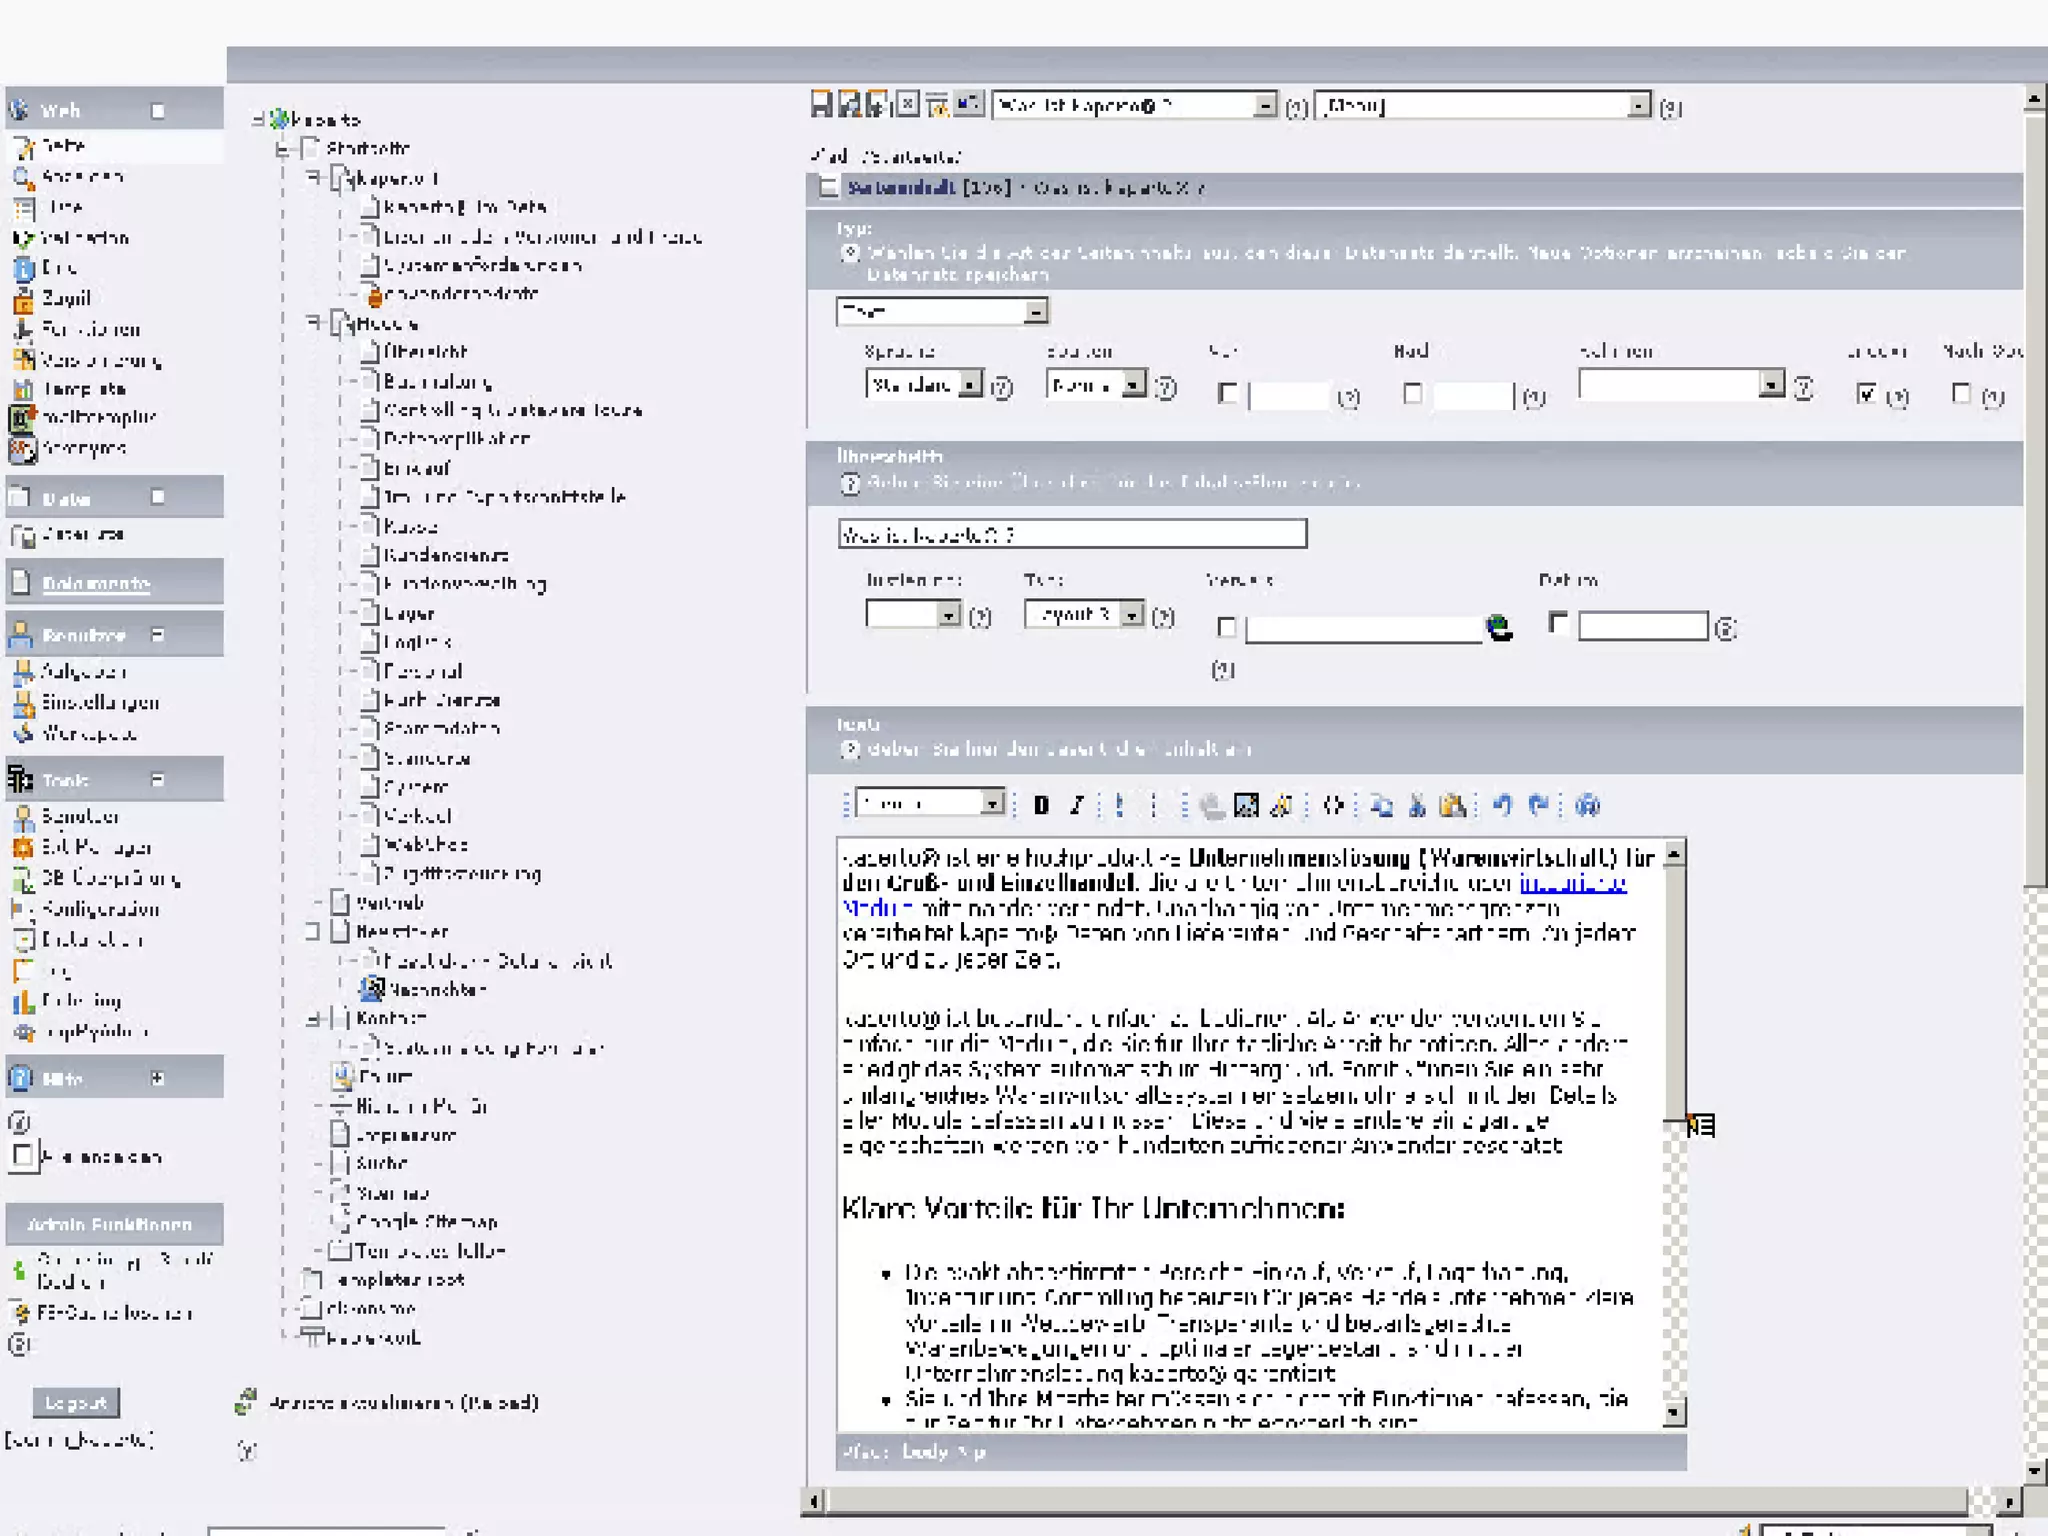Click the about editor icon

[x=1587, y=805]
